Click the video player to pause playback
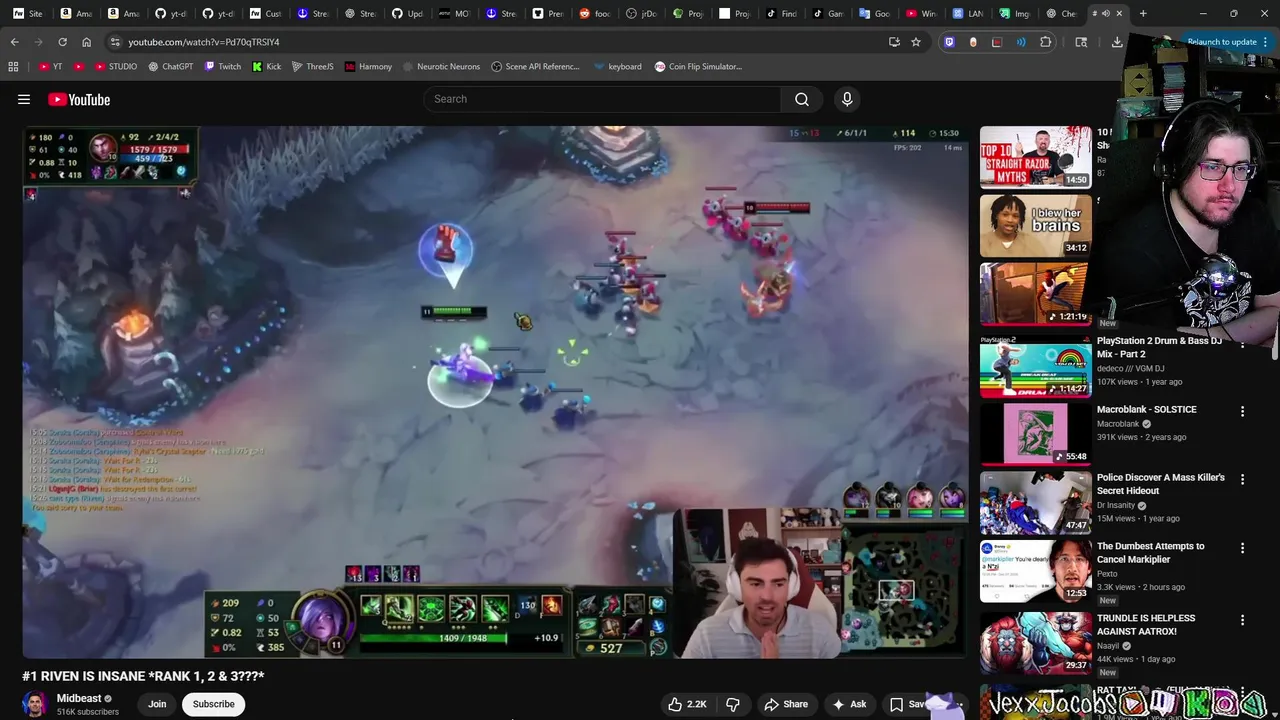1280x720 pixels. pyautogui.click(x=495, y=392)
